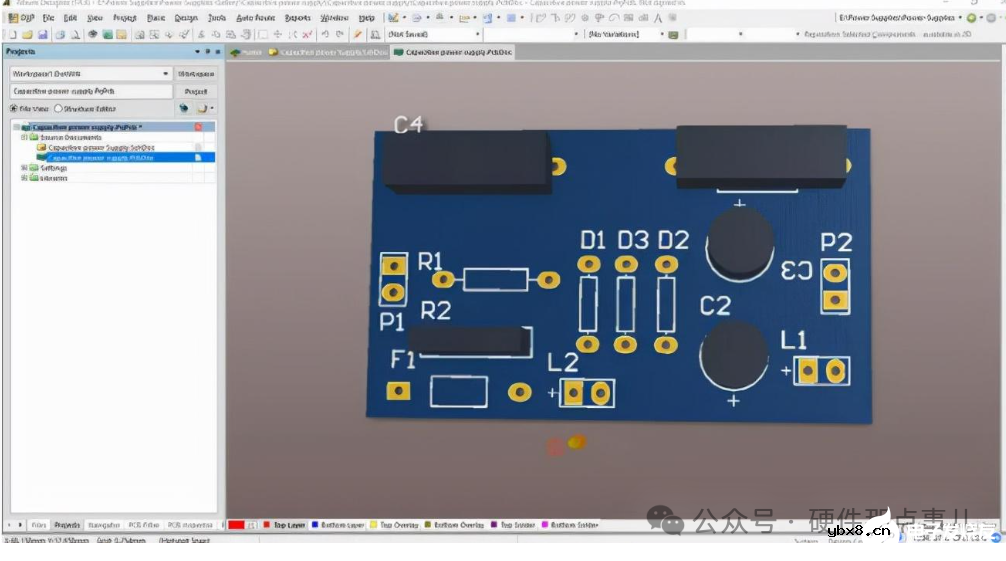This screenshot has height=561, width=1006.
Task: Click the green navigation circle icon
Action: pyautogui.click(x=971, y=18)
